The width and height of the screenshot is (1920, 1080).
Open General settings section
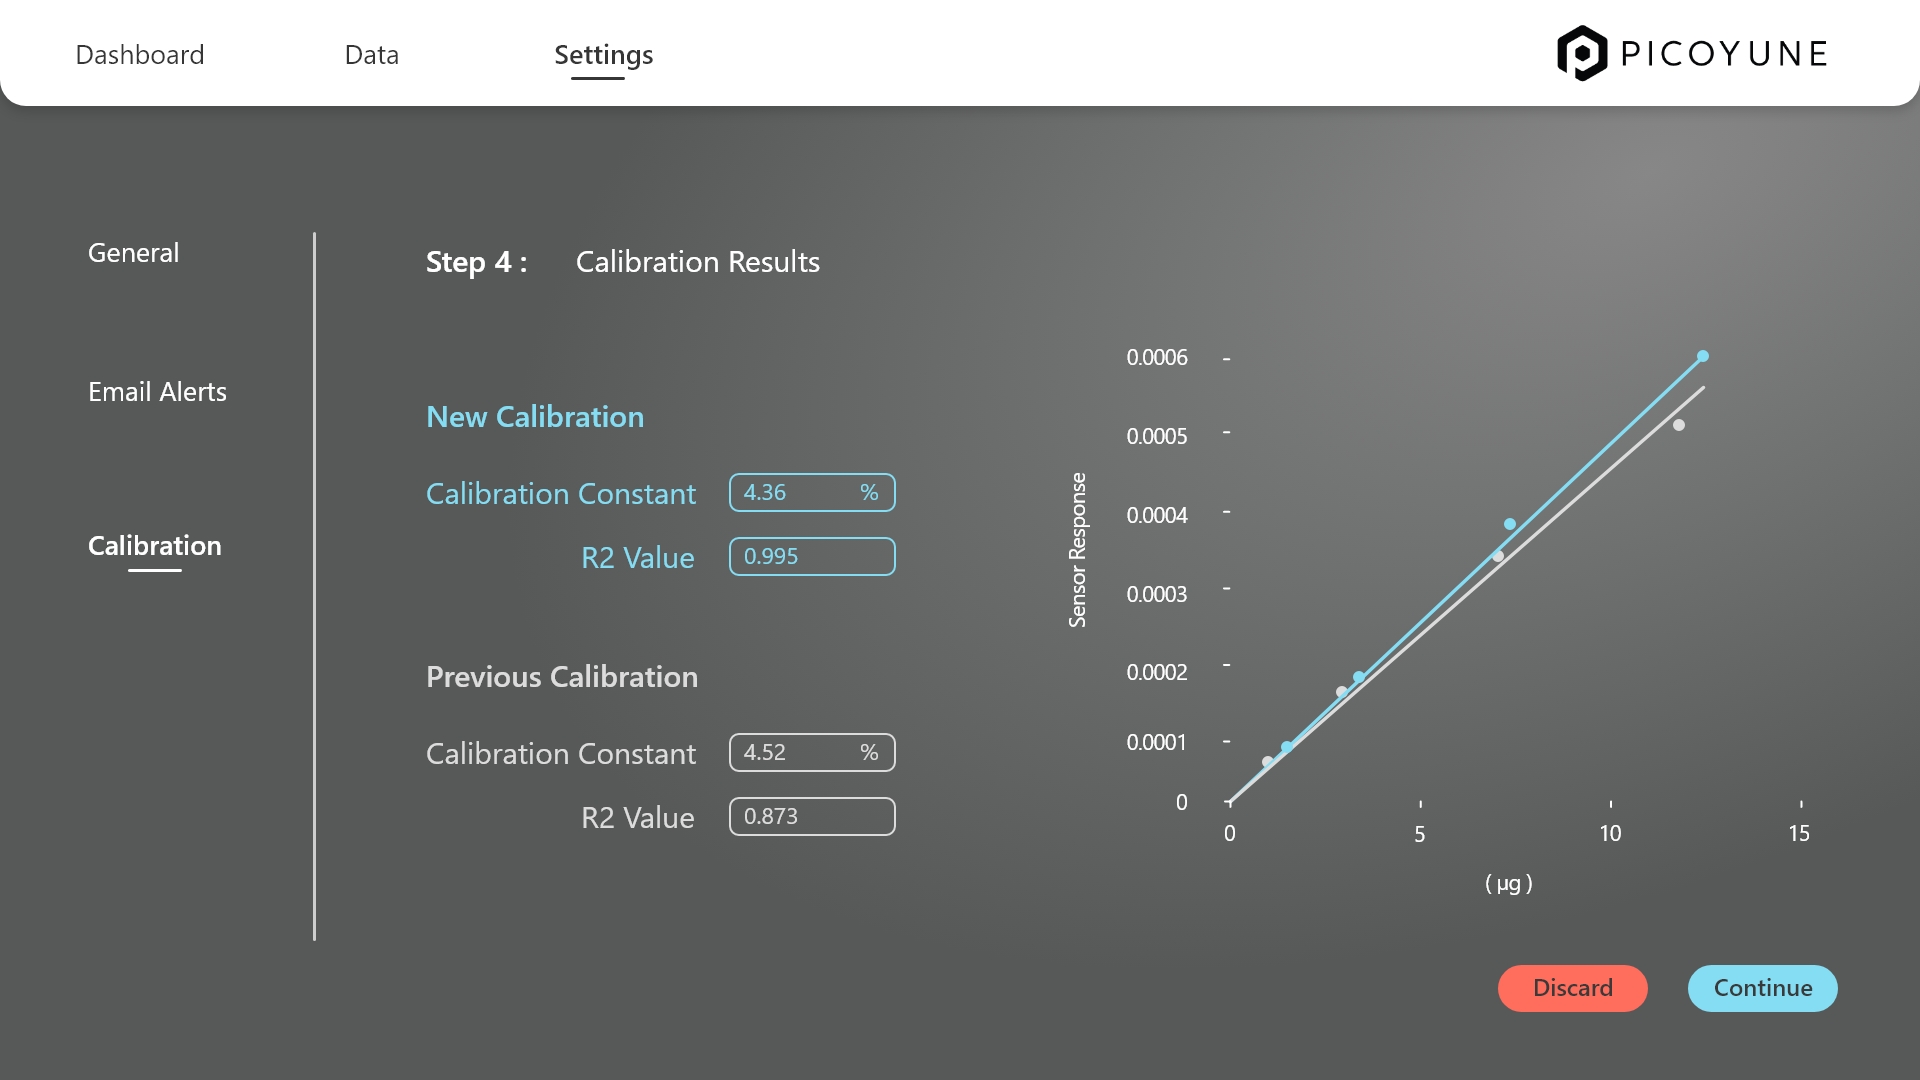pos(133,253)
